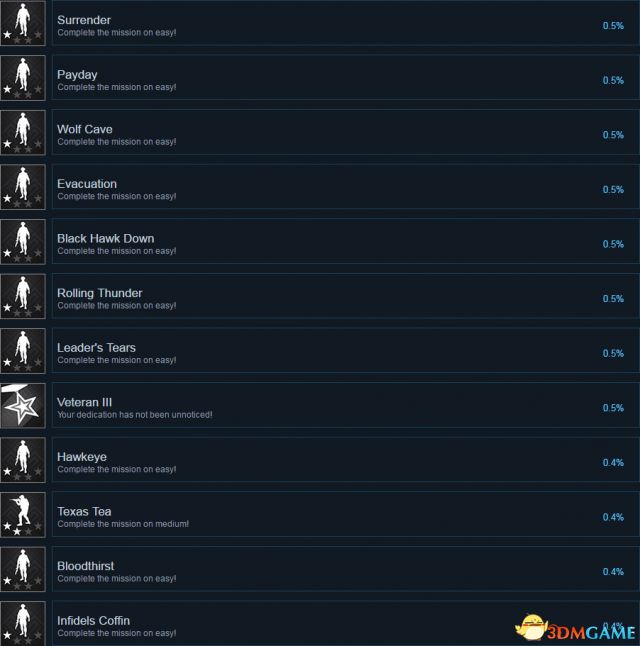Image resolution: width=640 pixels, height=646 pixels.
Task: Click the Black Hawk Down achievement icon
Action: click(x=23, y=241)
